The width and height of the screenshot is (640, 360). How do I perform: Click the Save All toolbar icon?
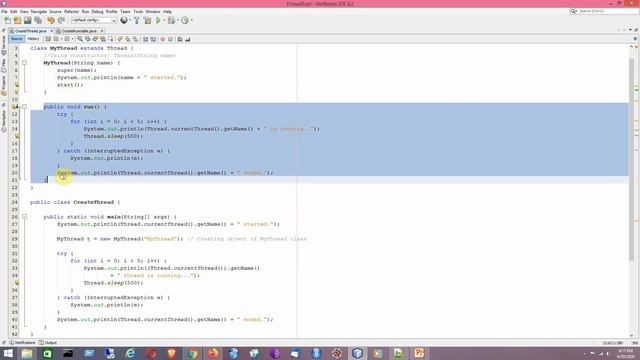click(x=38, y=20)
